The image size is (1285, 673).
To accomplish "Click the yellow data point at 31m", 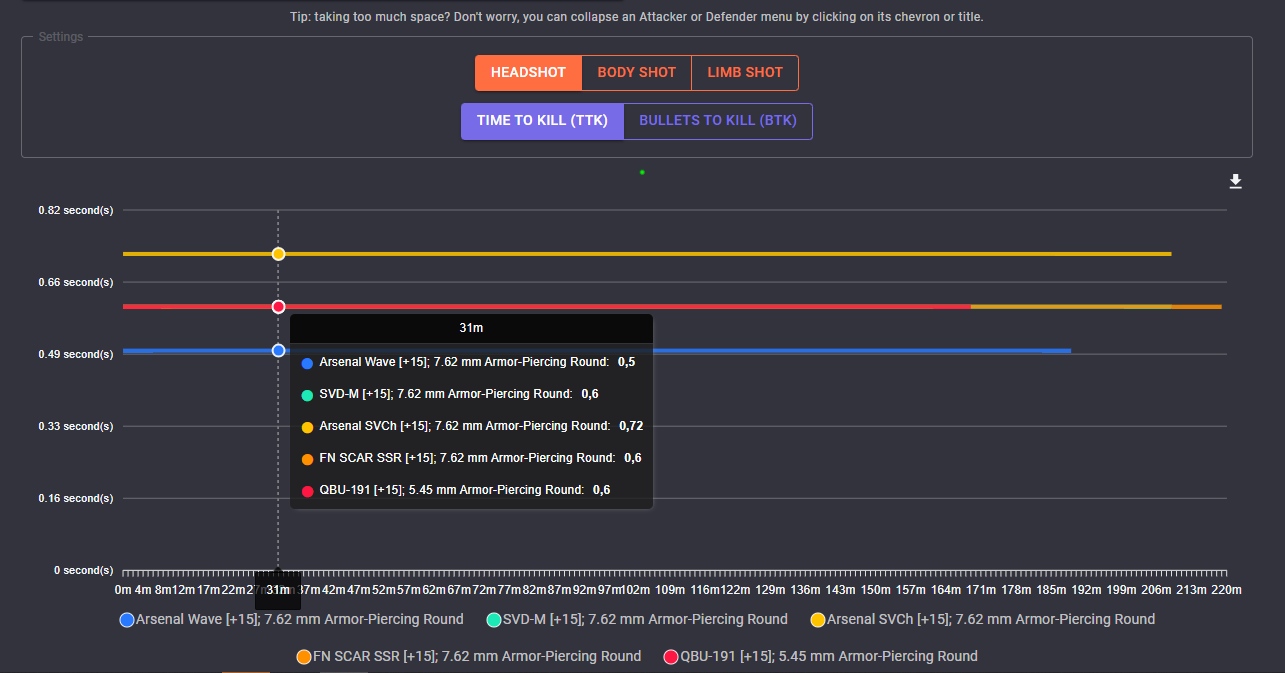I will [x=278, y=254].
